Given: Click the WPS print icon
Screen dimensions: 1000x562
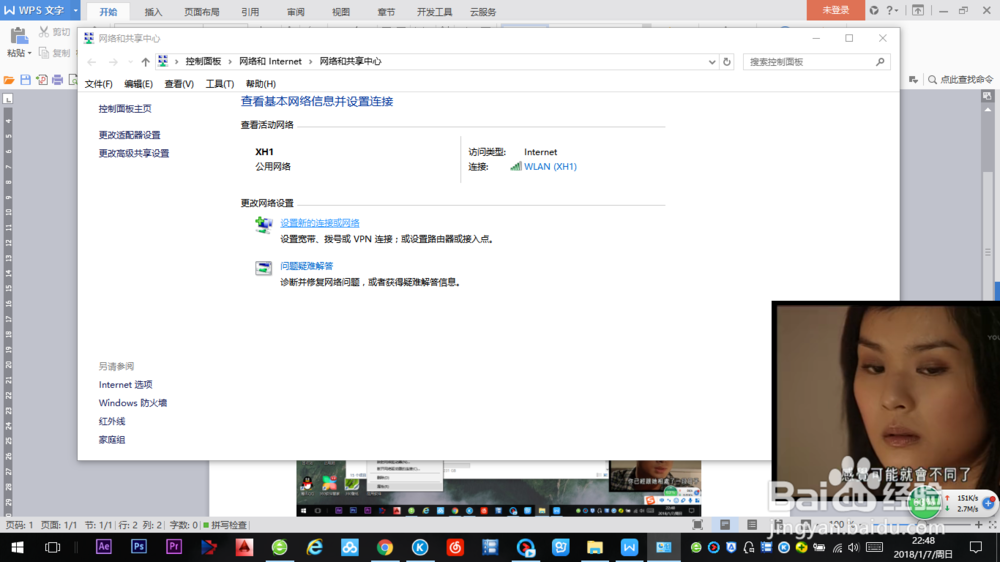Looking at the screenshot, I should pyautogui.click(x=57, y=80).
